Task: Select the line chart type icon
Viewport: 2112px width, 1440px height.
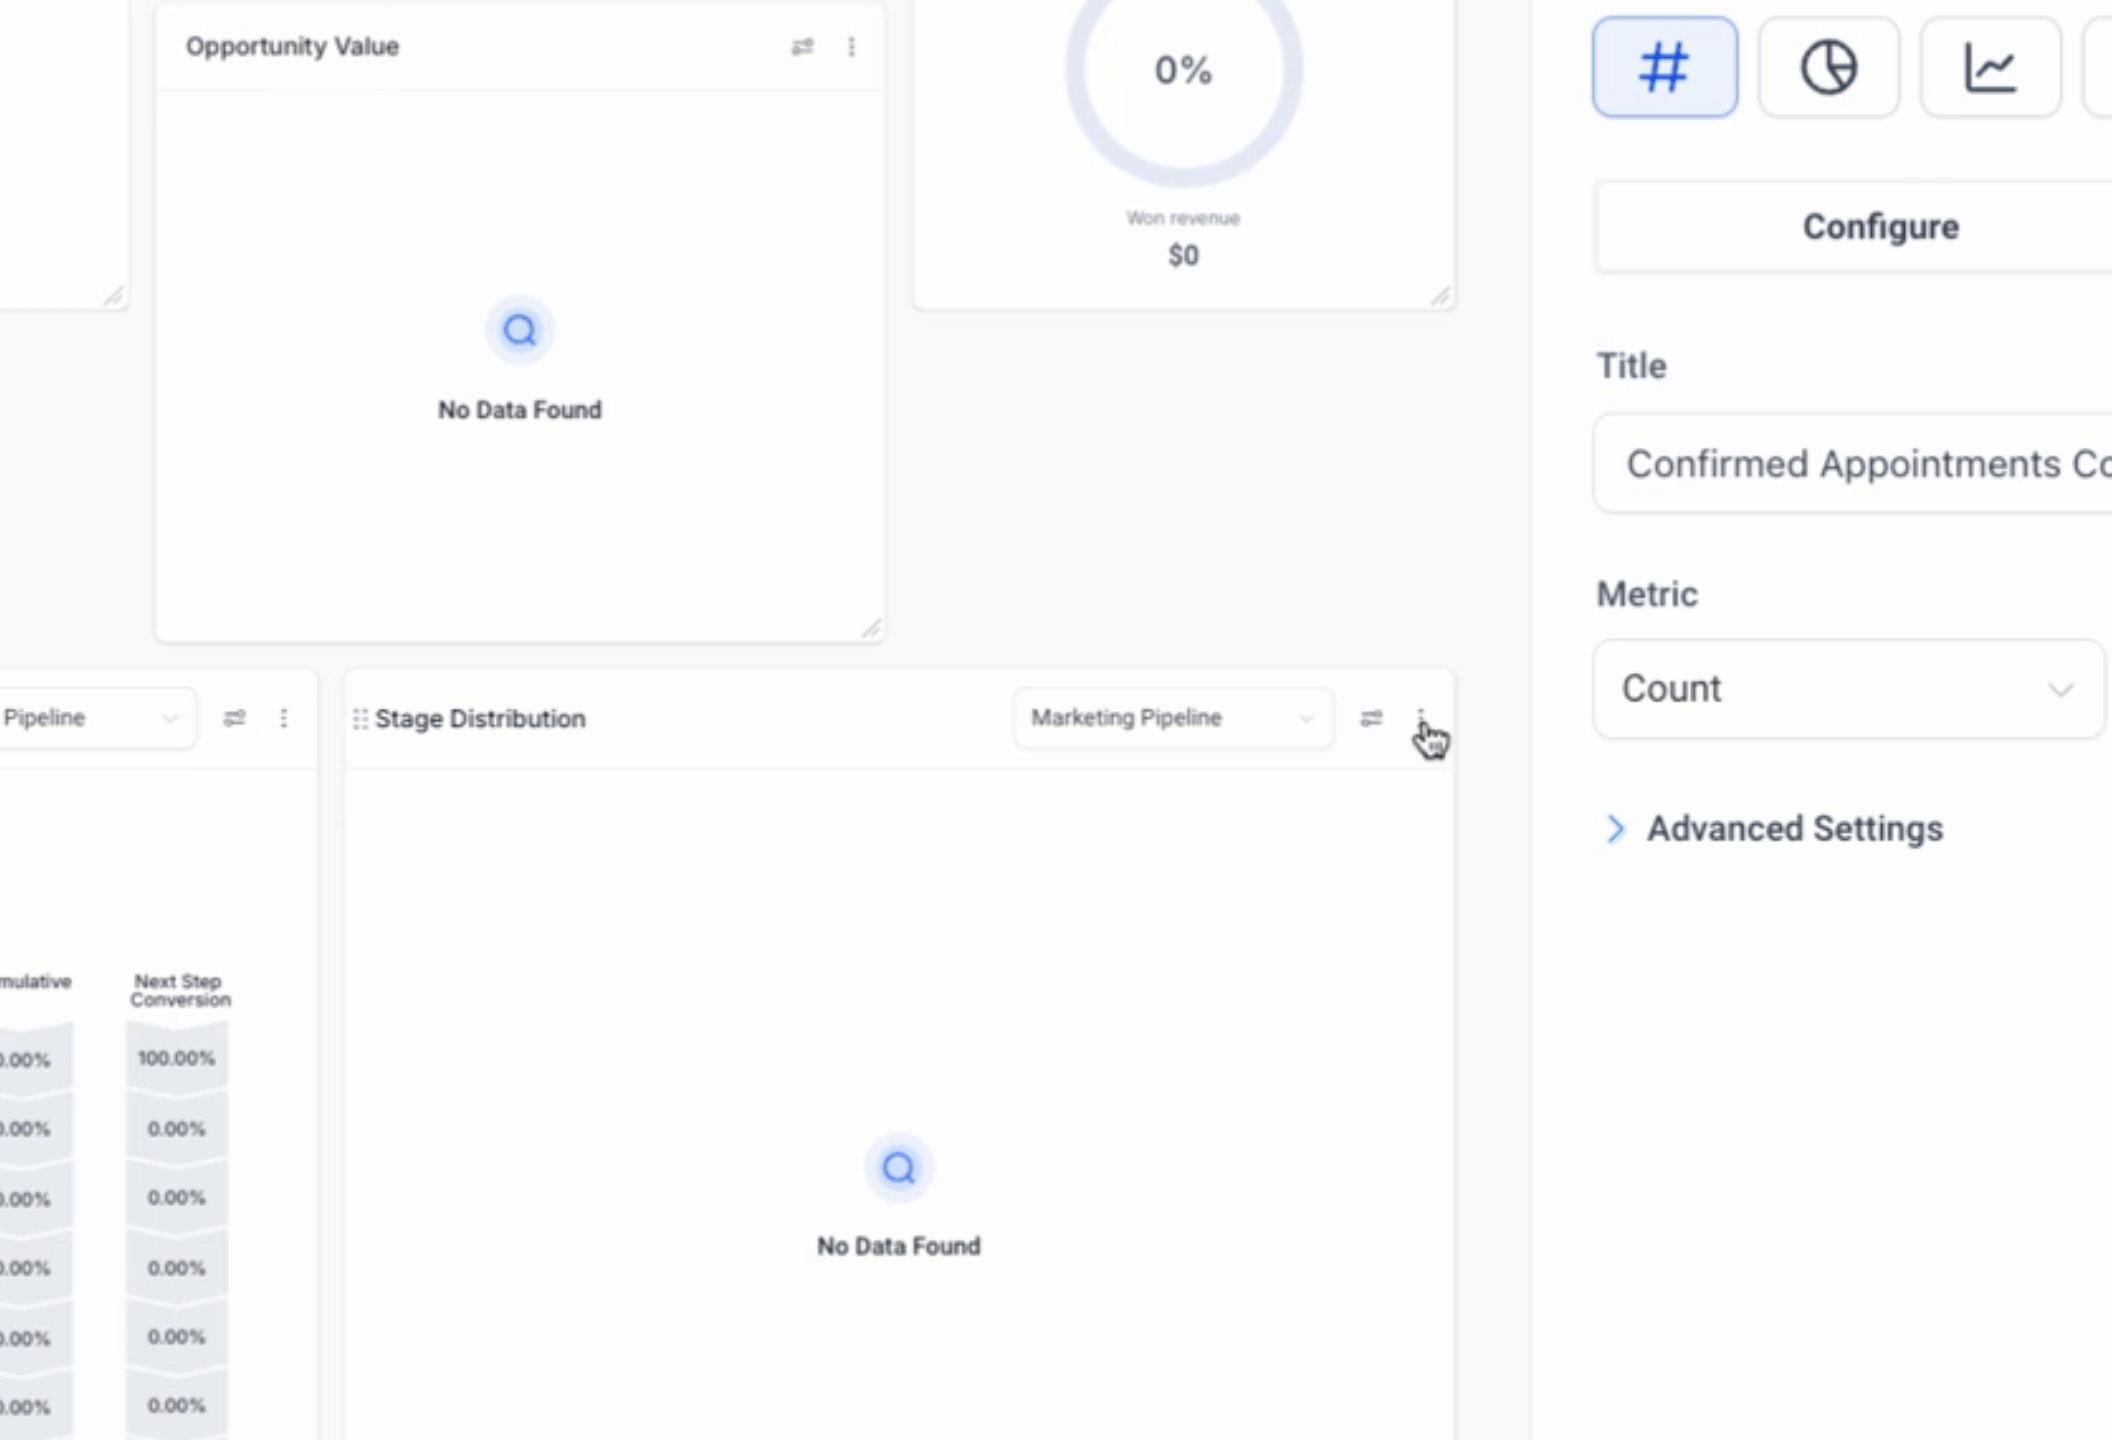Action: click(x=1990, y=67)
